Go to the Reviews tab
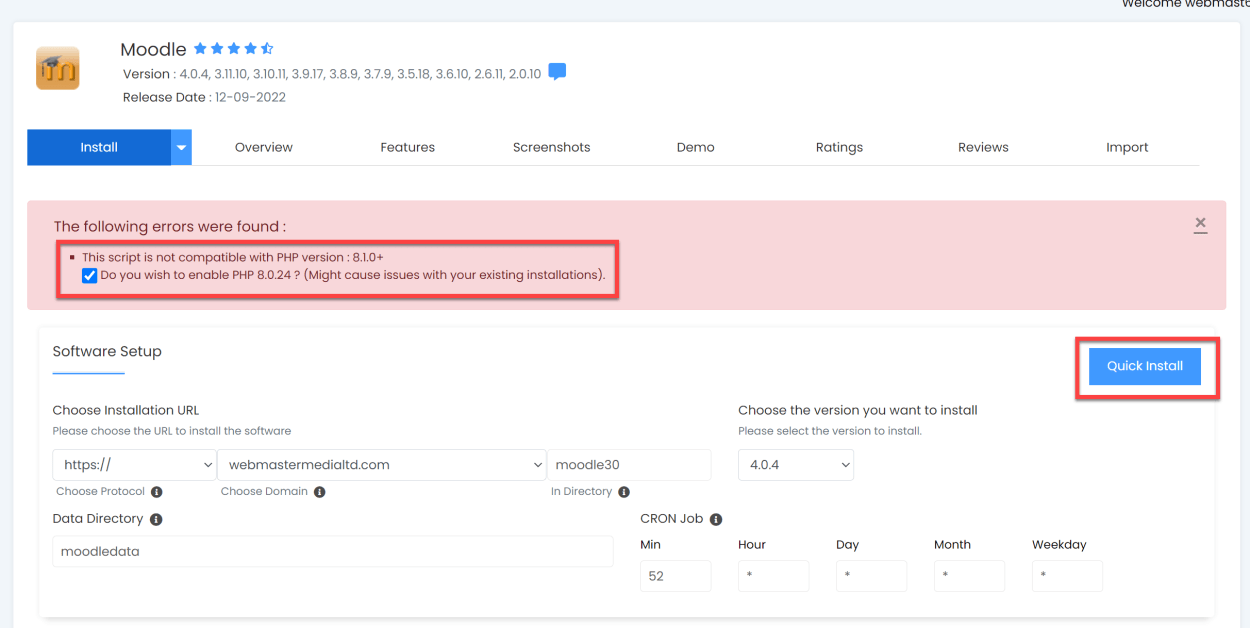1250x628 pixels. tap(983, 147)
